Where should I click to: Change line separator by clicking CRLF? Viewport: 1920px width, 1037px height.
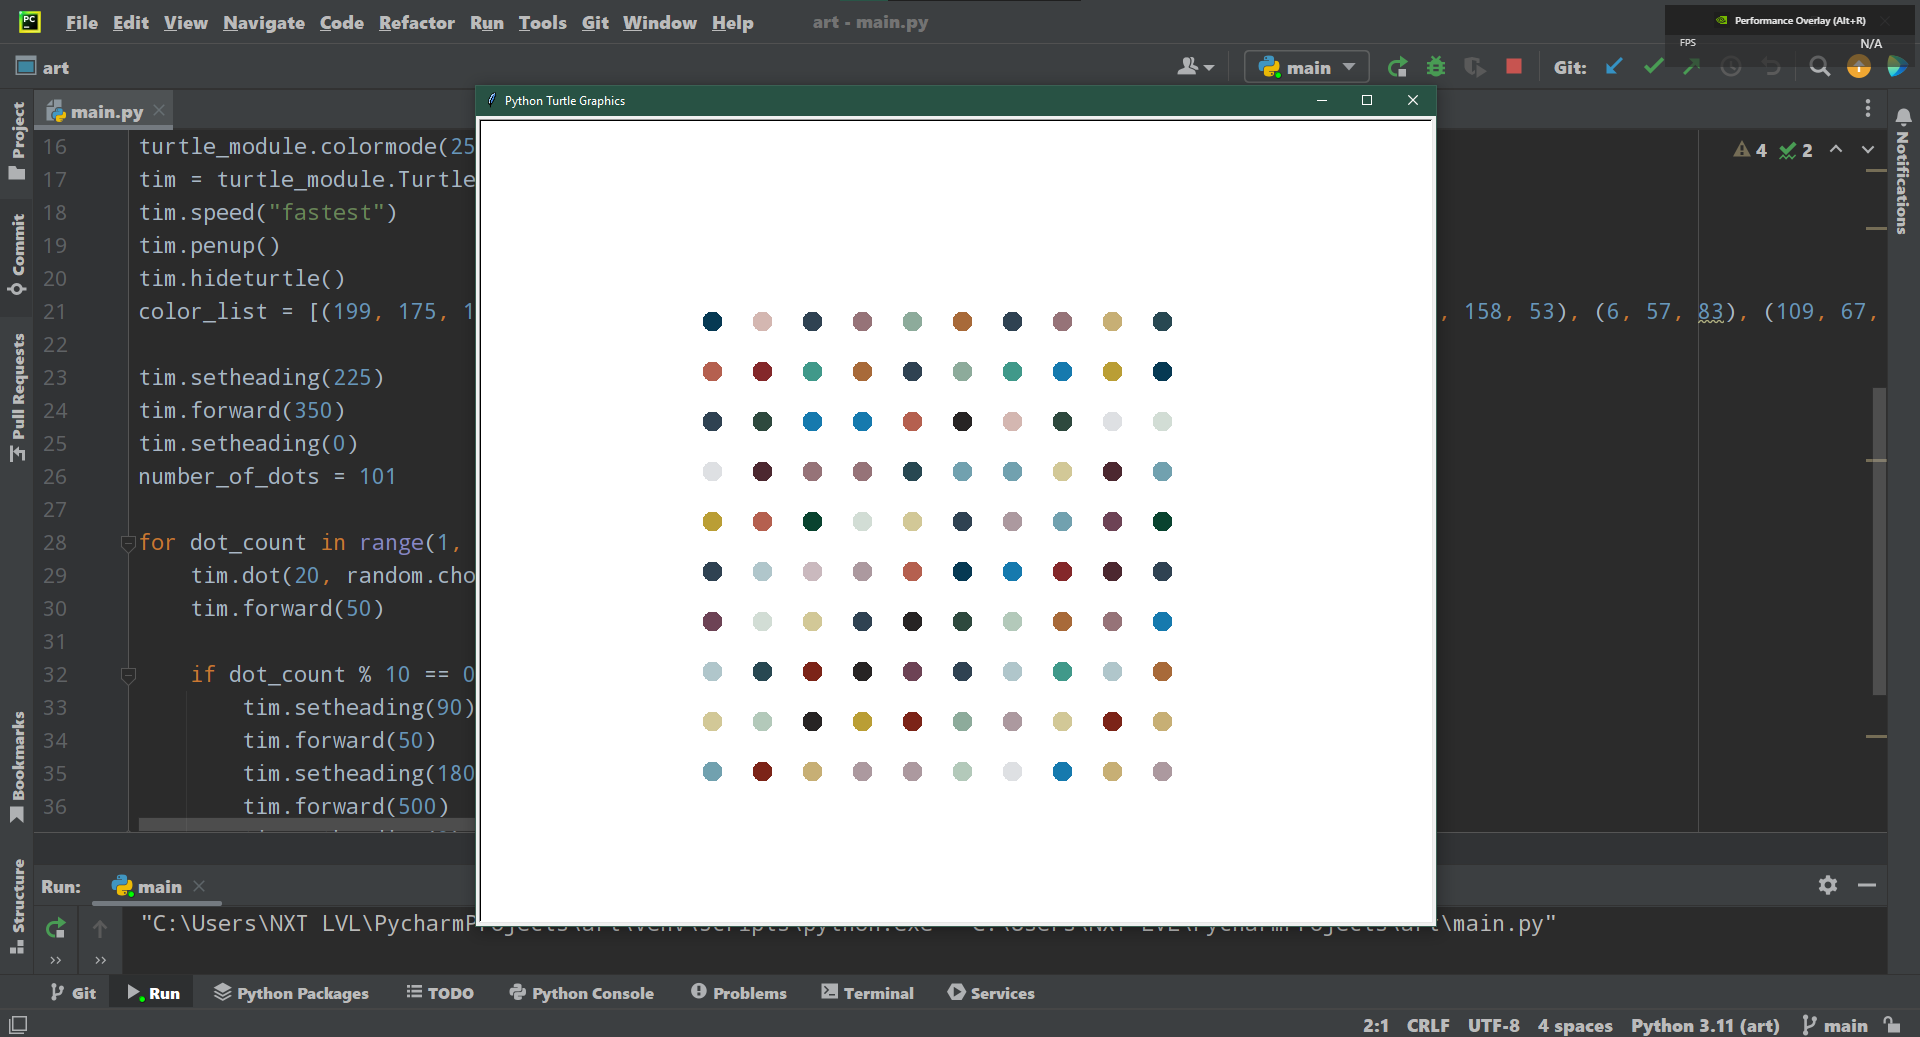(1428, 1025)
